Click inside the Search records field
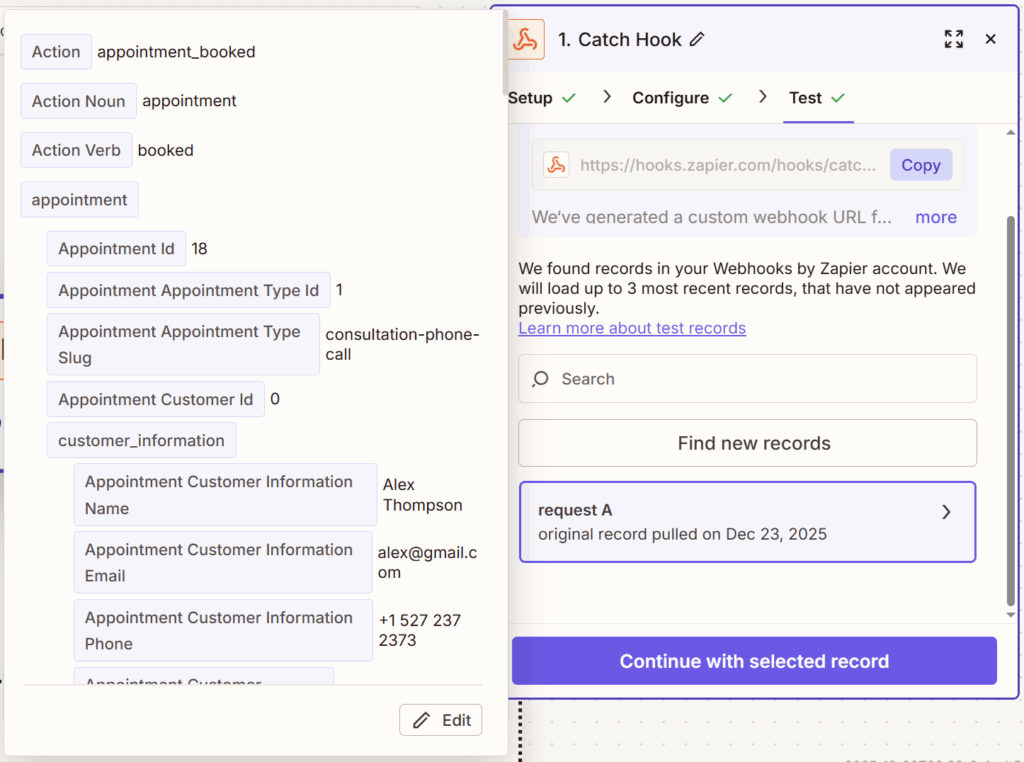 700,379
